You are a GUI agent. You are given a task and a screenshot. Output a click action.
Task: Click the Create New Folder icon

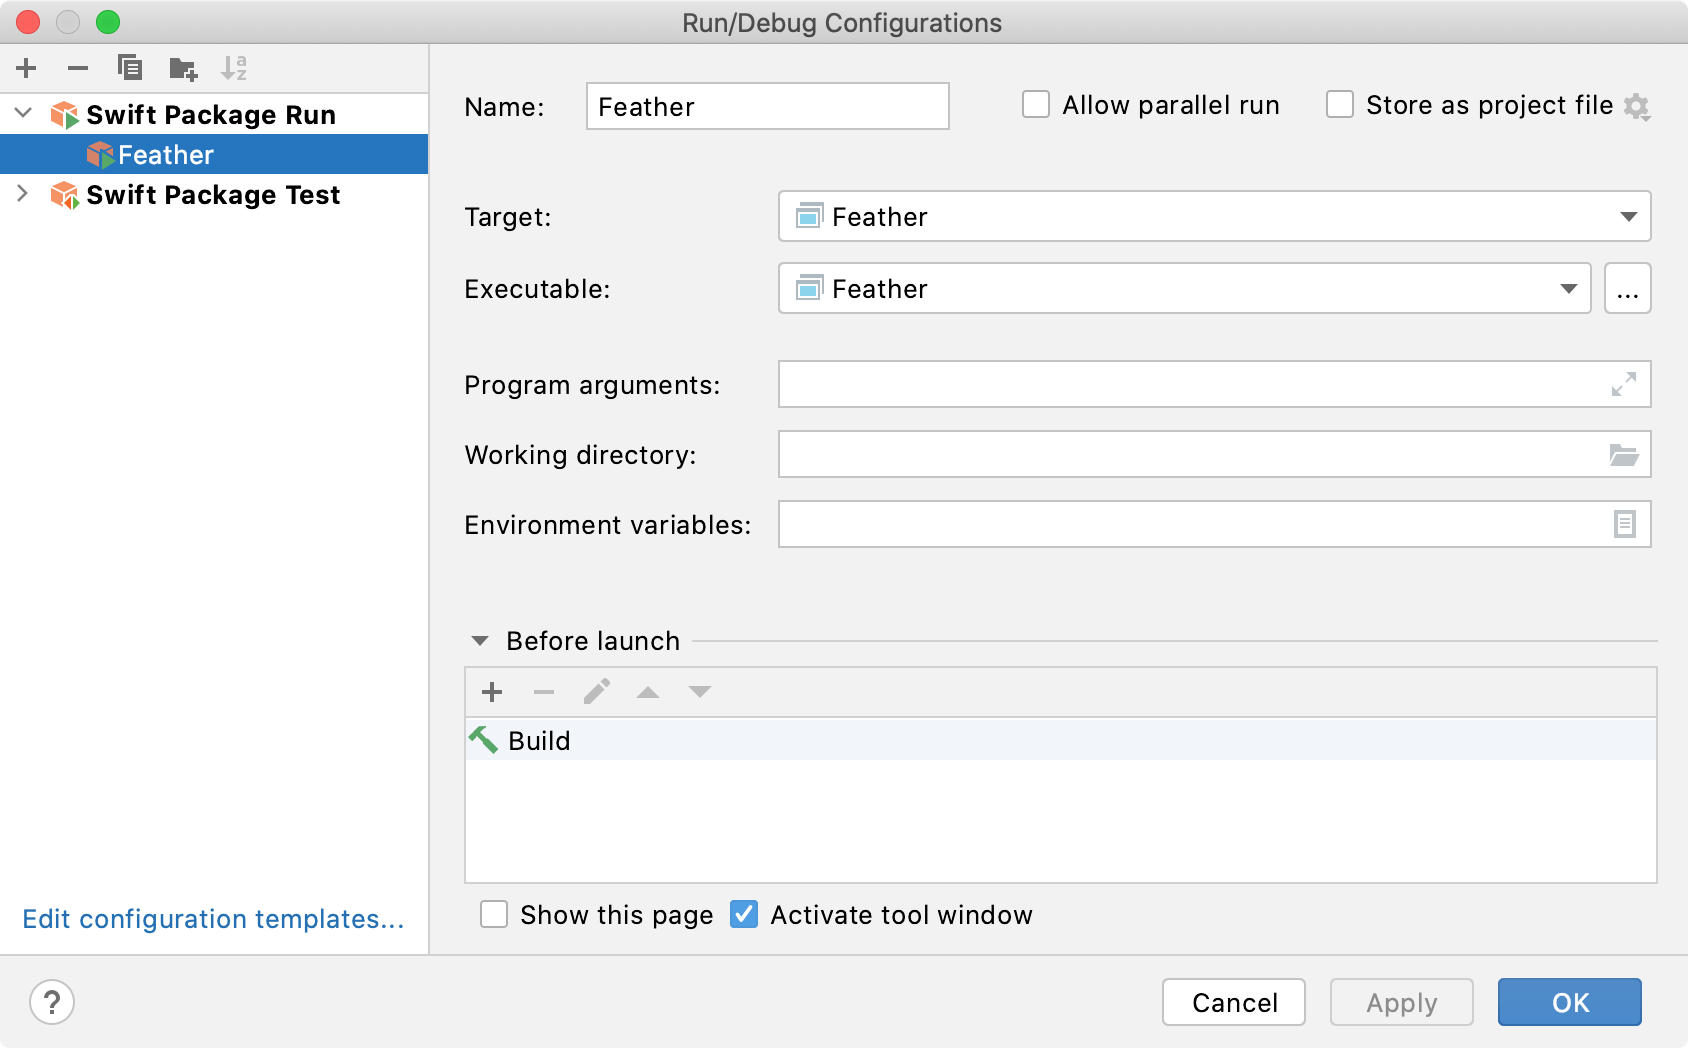pos(183,68)
